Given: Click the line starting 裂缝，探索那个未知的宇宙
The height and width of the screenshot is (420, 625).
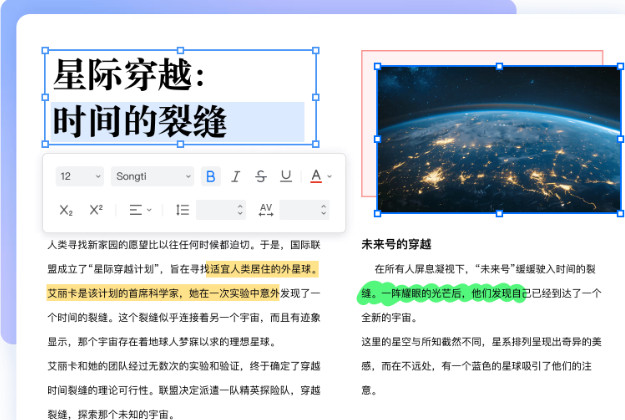Looking at the screenshot, I should 111,414.
